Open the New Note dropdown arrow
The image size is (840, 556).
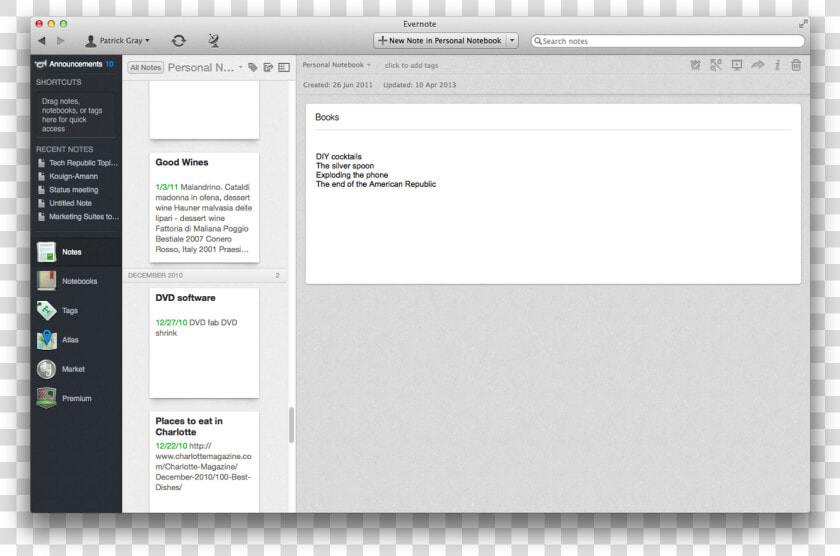click(512, 41)
